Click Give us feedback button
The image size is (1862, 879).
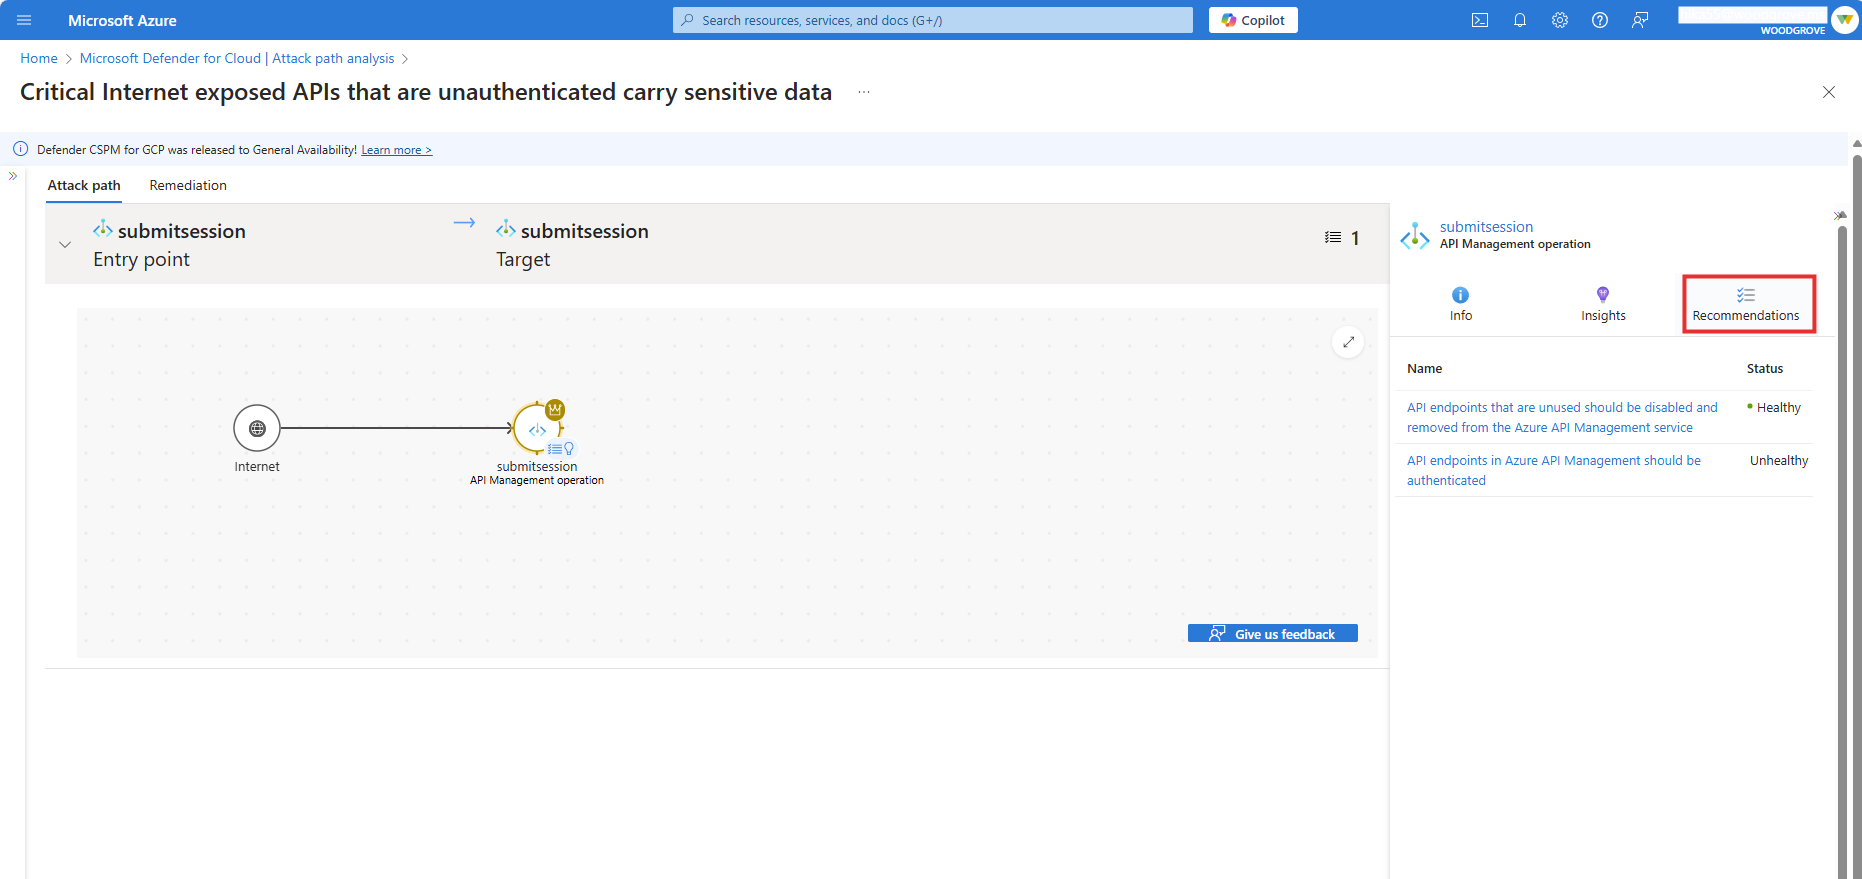click(1272, 634)
